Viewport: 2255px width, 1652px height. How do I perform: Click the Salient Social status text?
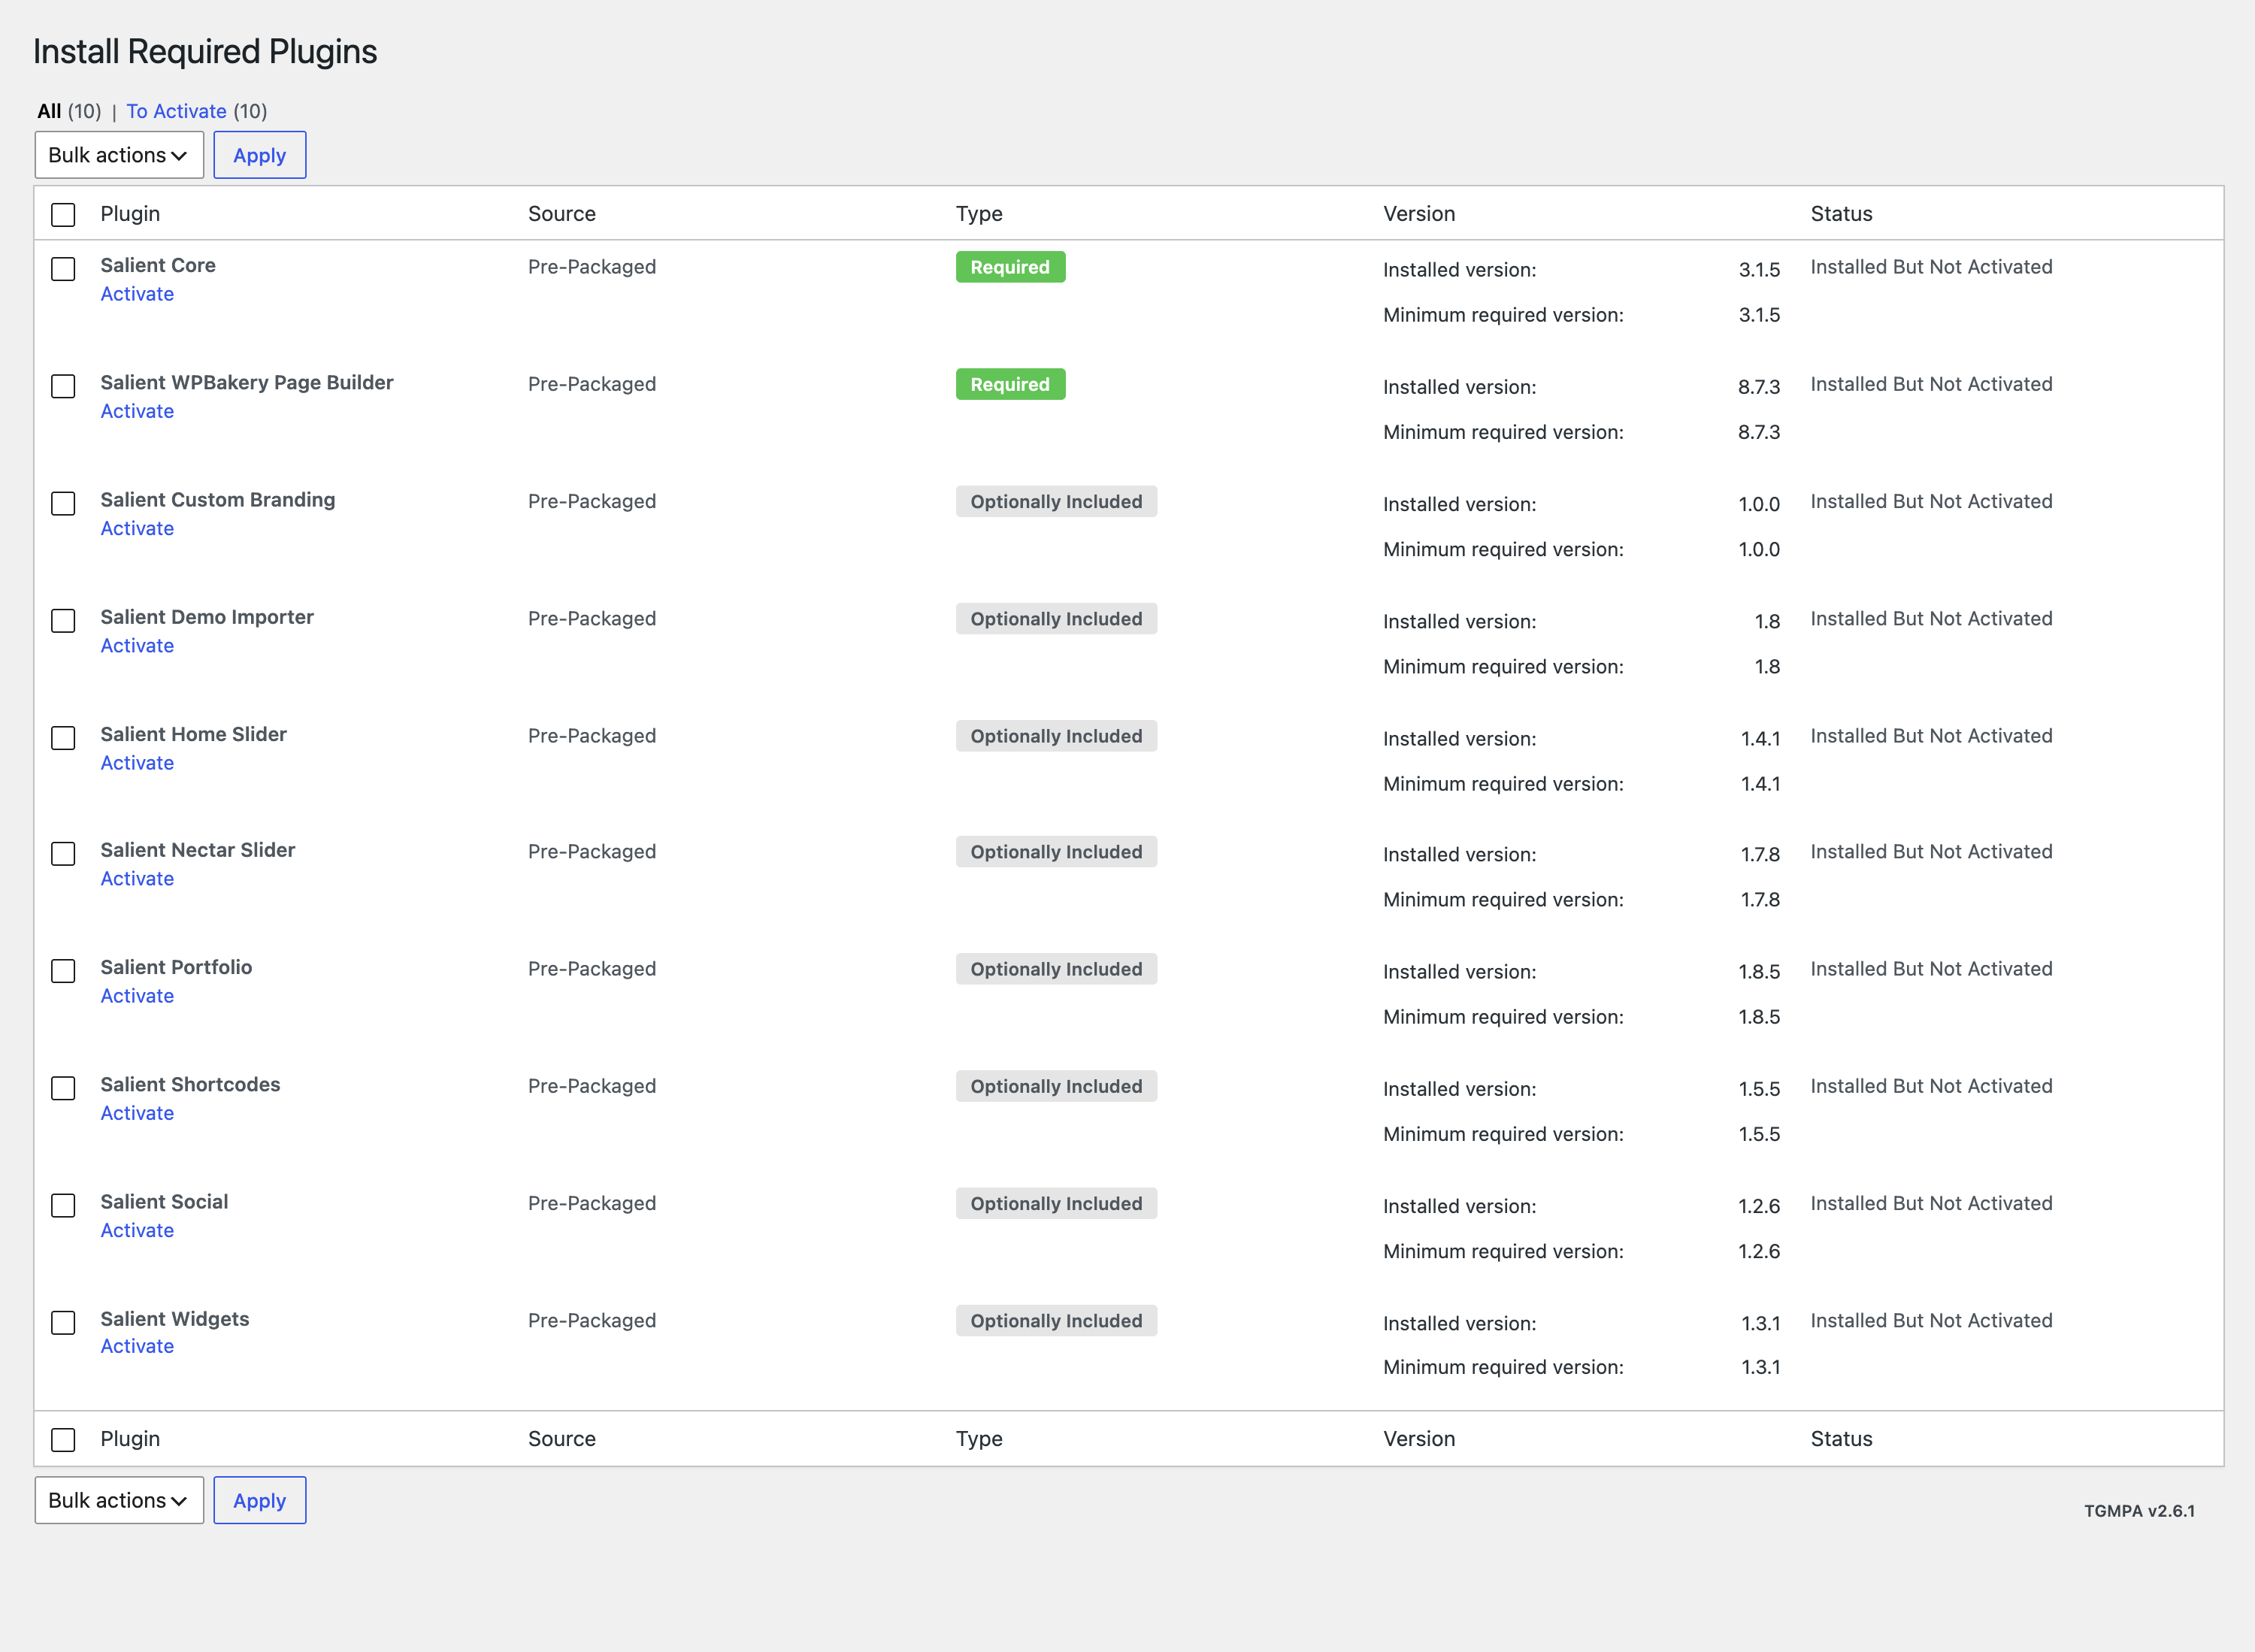point(1931,1203)
